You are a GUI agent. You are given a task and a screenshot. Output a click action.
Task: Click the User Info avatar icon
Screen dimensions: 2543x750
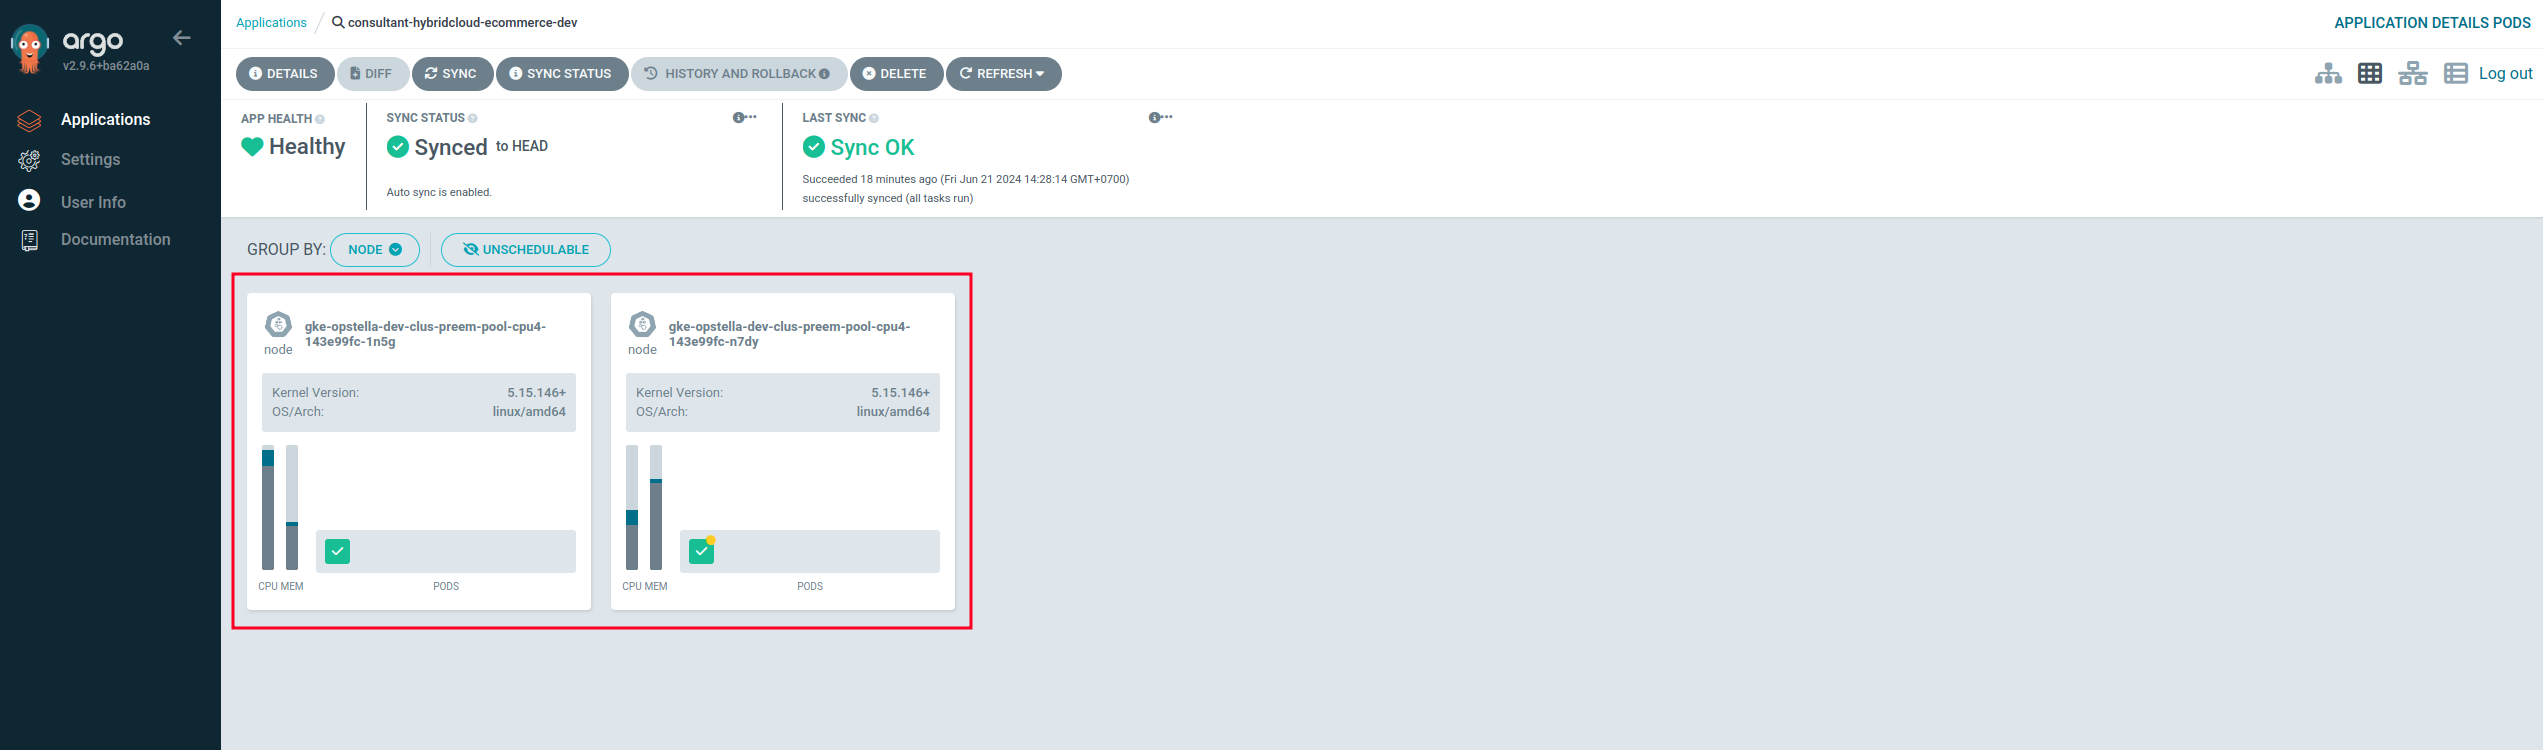tap(29, 200)
